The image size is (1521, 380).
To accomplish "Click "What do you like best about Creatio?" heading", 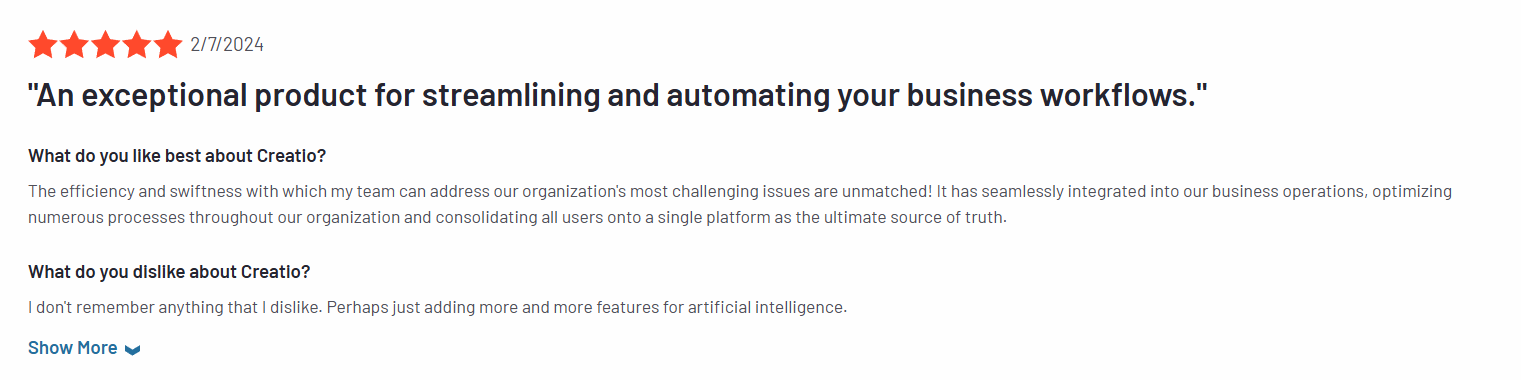I will pos(177,156).
